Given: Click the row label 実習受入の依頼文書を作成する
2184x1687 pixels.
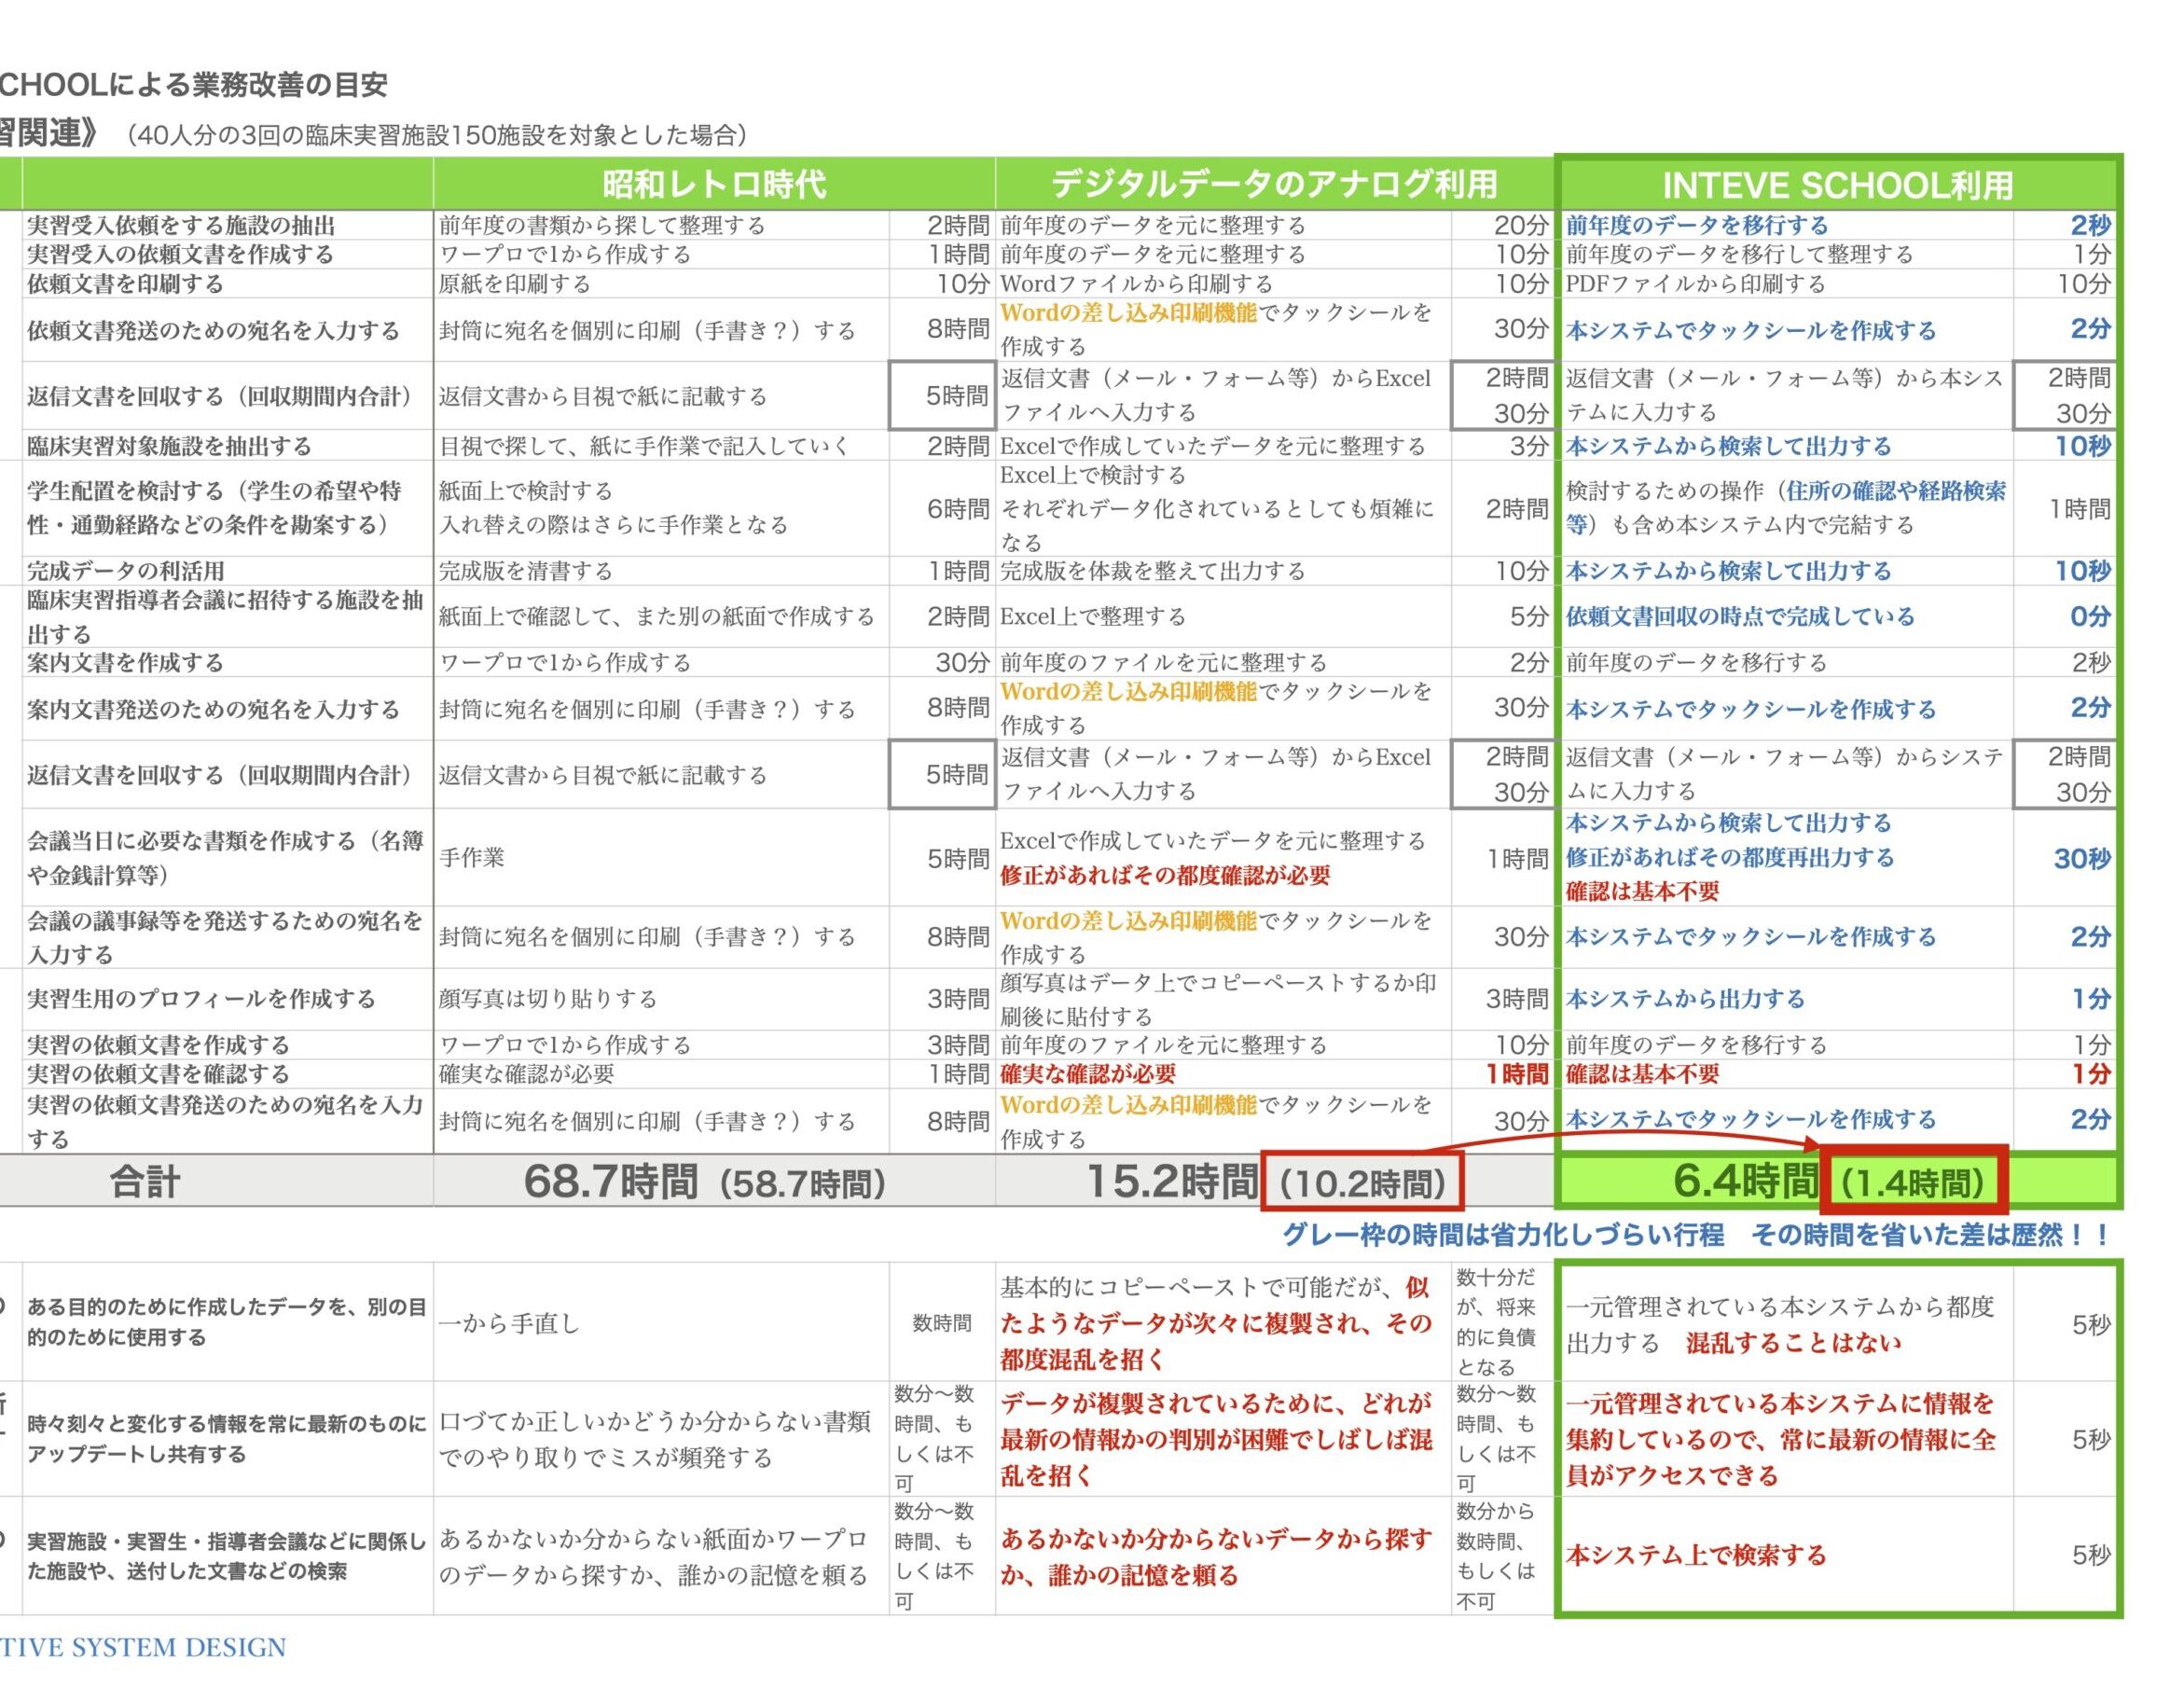Looking at the screenshot, I should pyautogui.click(x=181, y=254).
